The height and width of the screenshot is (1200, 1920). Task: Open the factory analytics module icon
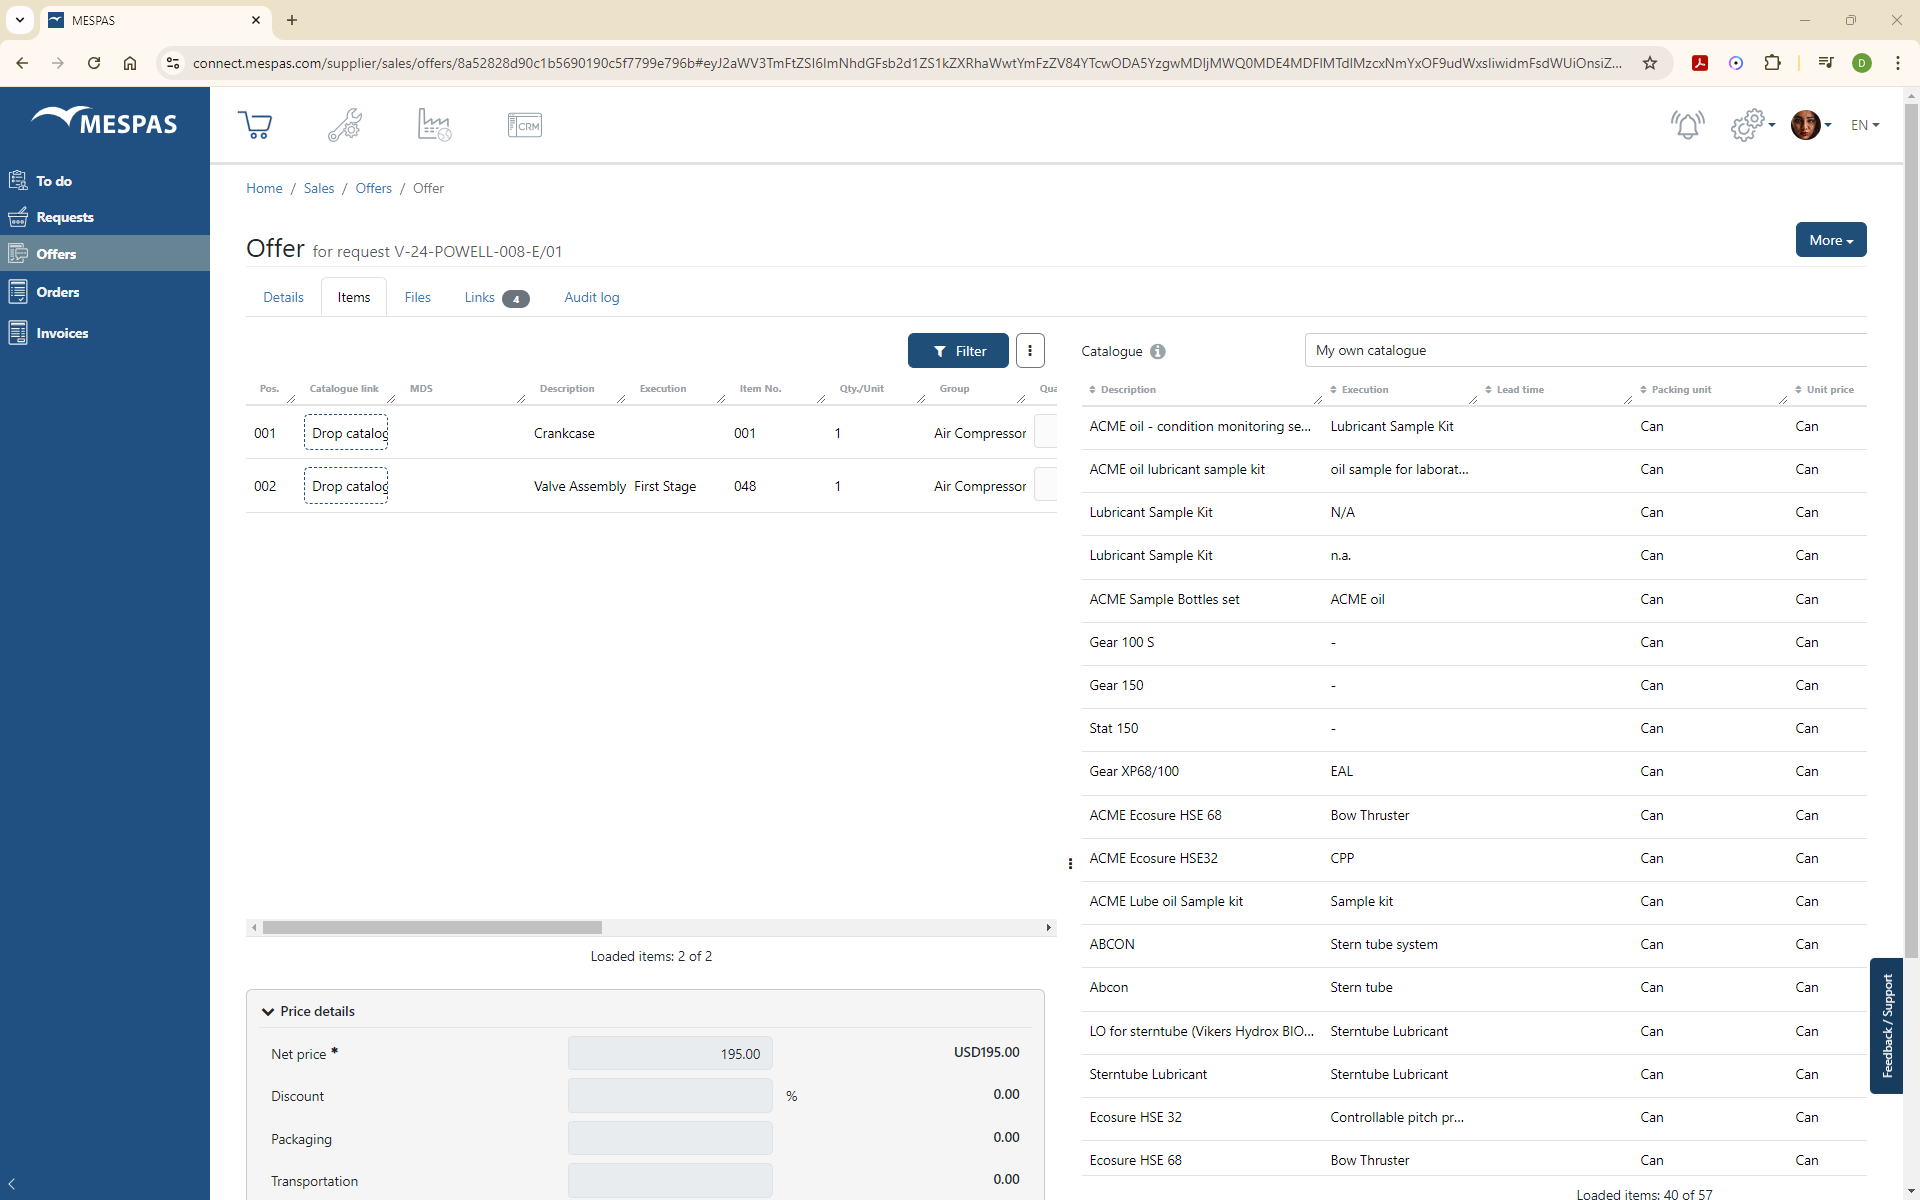click(435, 125)
